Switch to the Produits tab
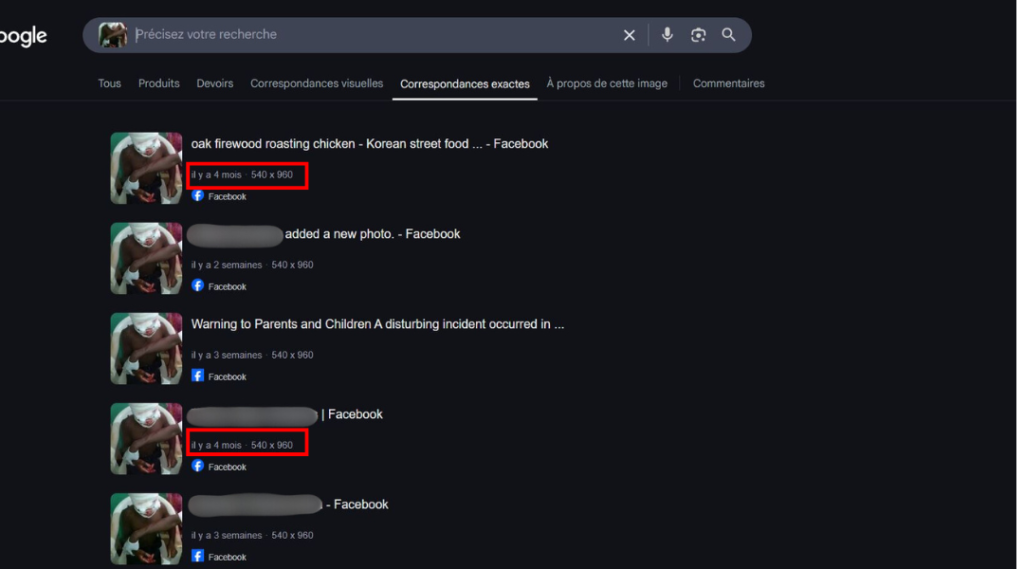Viewport: 1024px width, 569px height. [159, 84]
